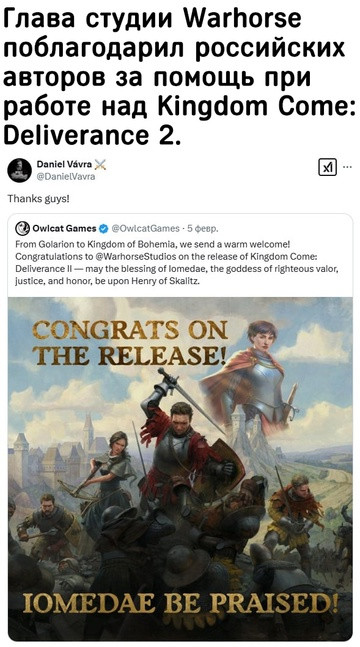Click the 5 февр. tweet date
The width and height of the screenshot is (360, 647).
[x=203, y=228]
